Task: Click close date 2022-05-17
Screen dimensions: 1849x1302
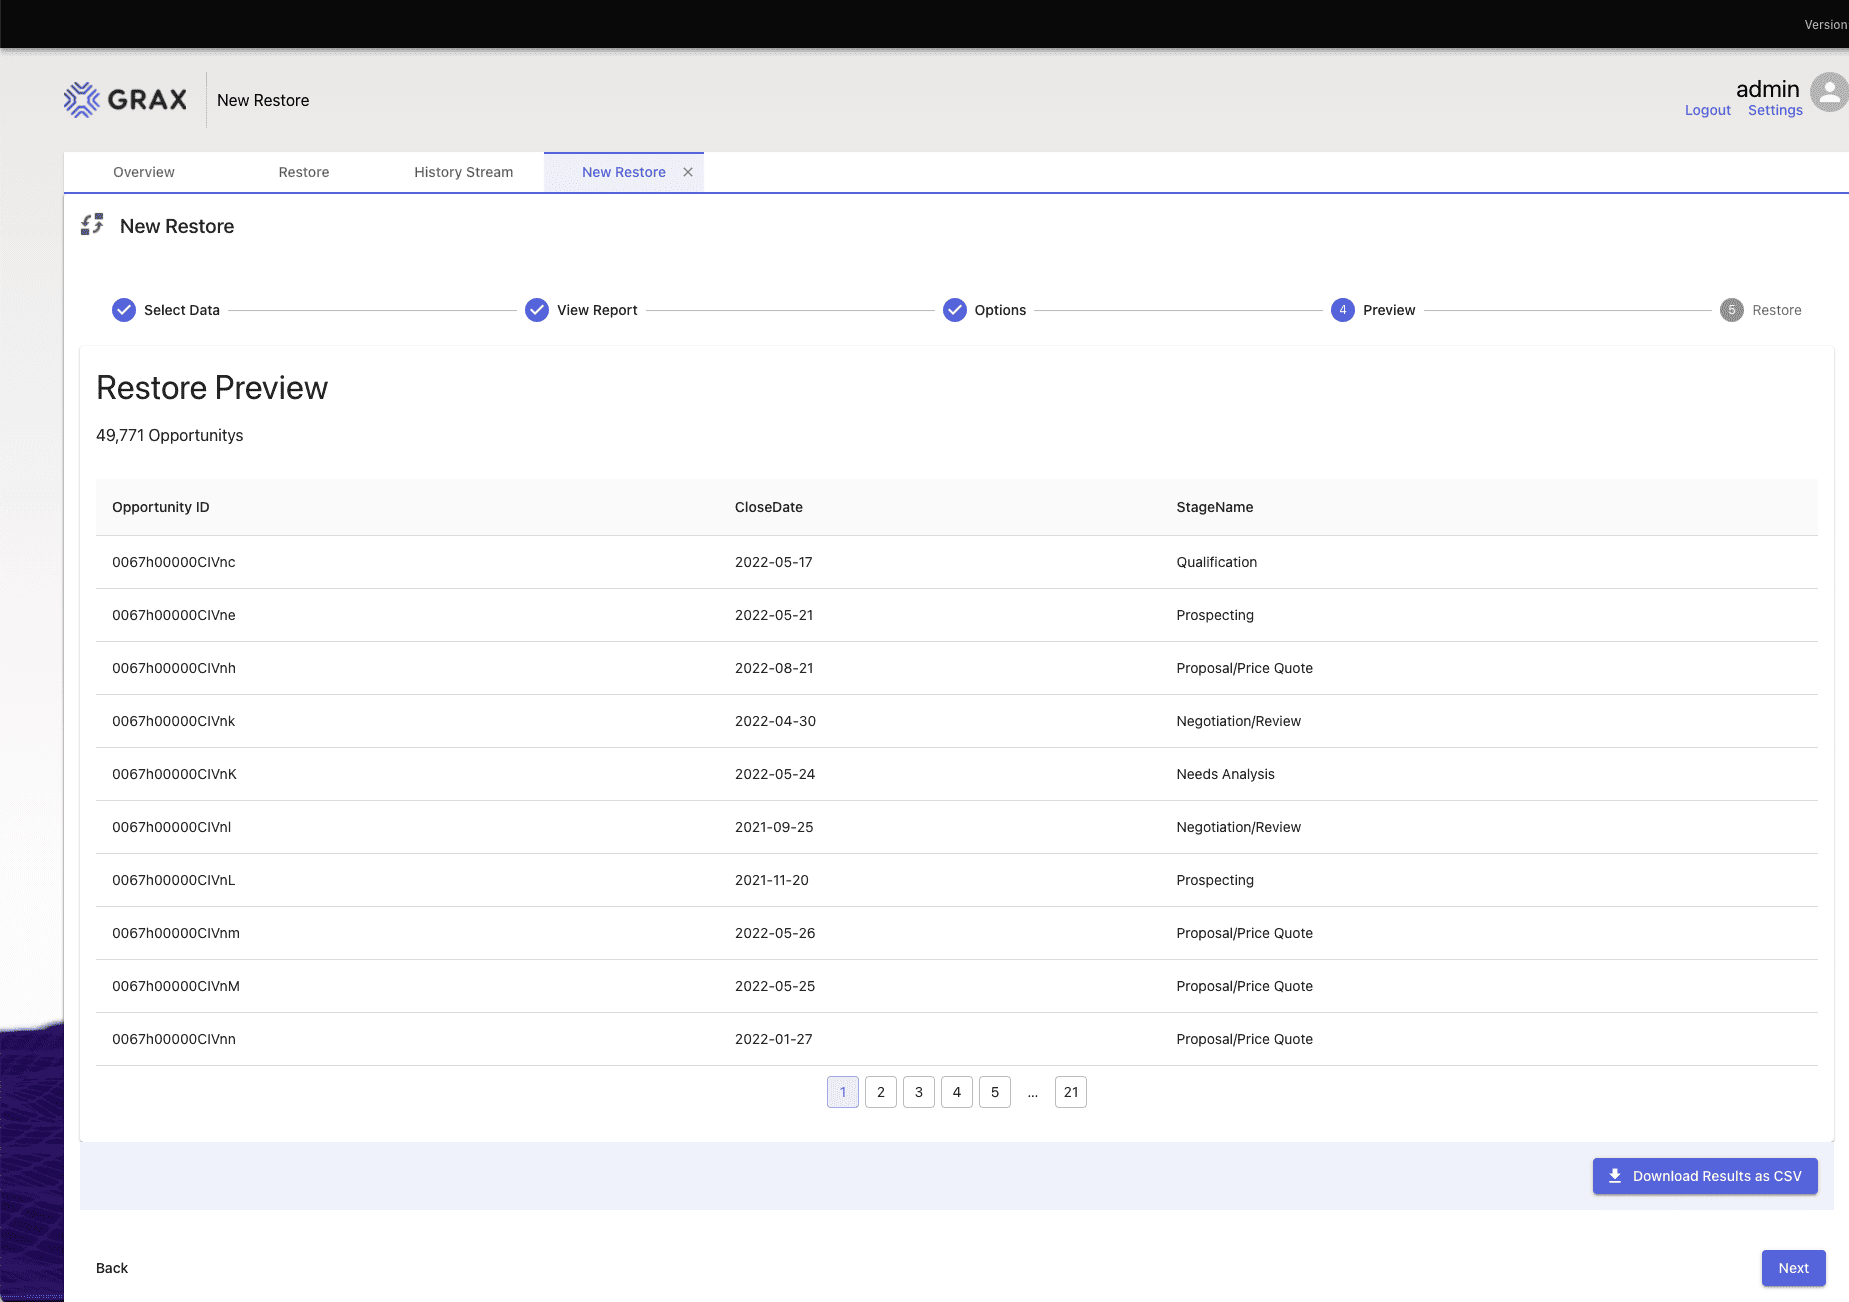Action: (774, 562)
